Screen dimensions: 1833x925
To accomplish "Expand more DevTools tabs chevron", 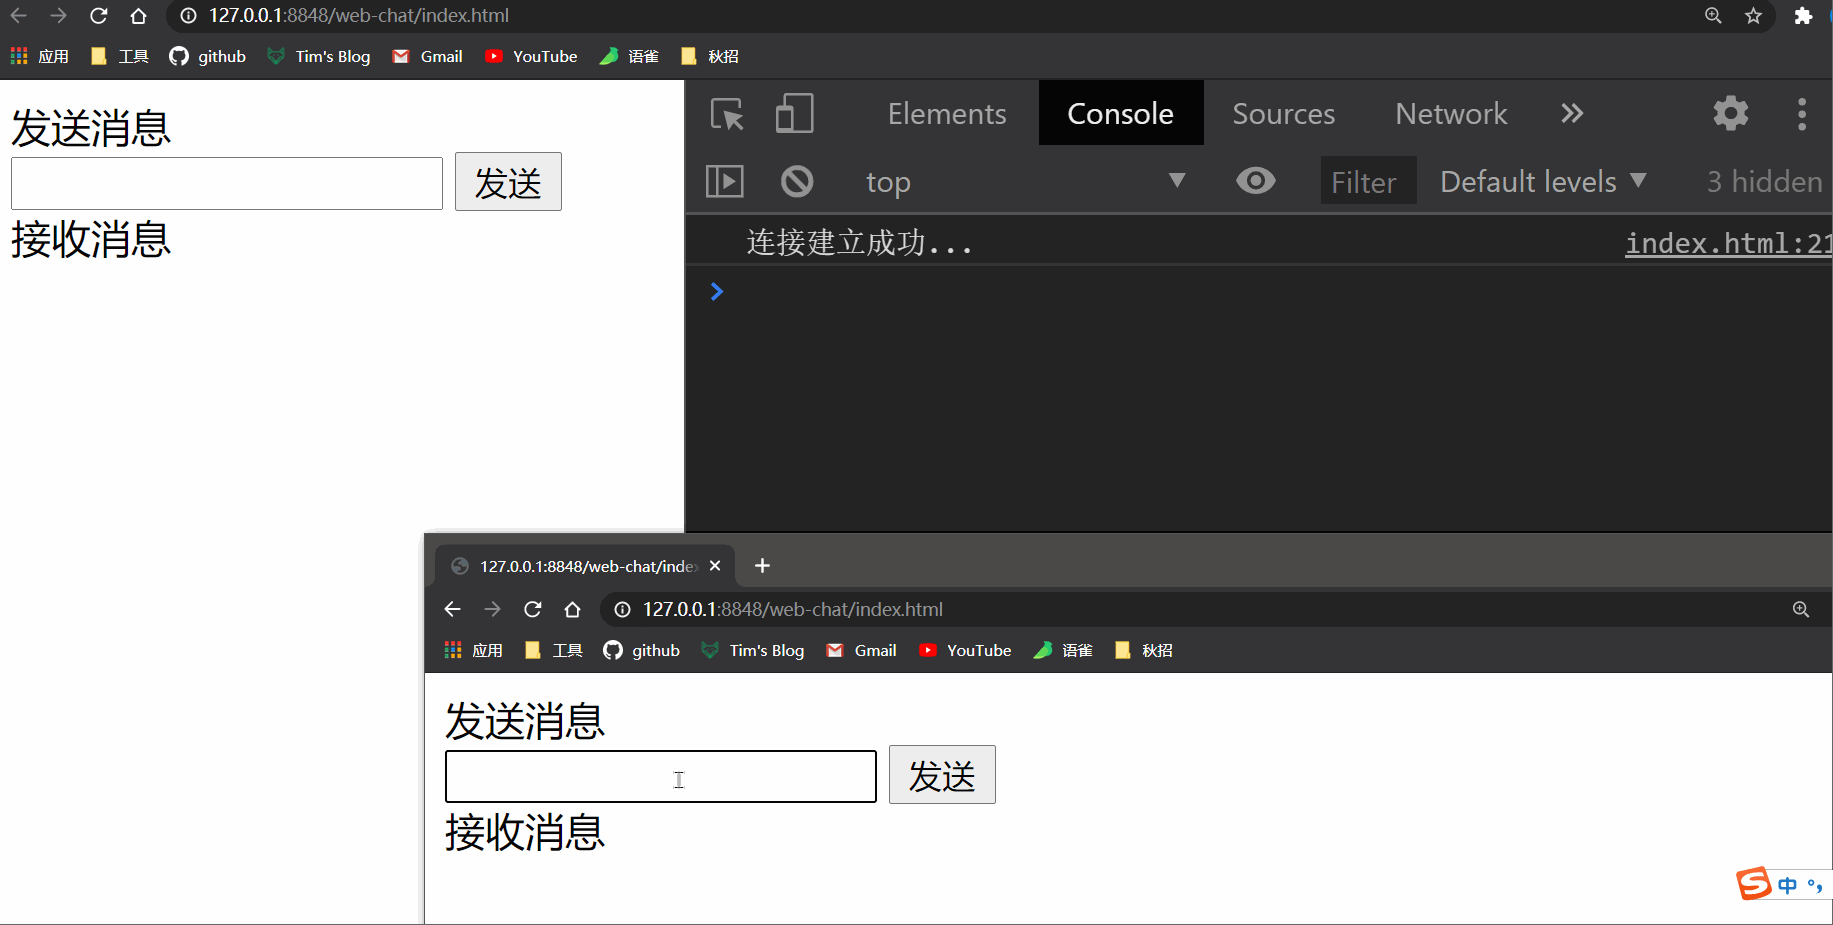I will (1572, 114).
